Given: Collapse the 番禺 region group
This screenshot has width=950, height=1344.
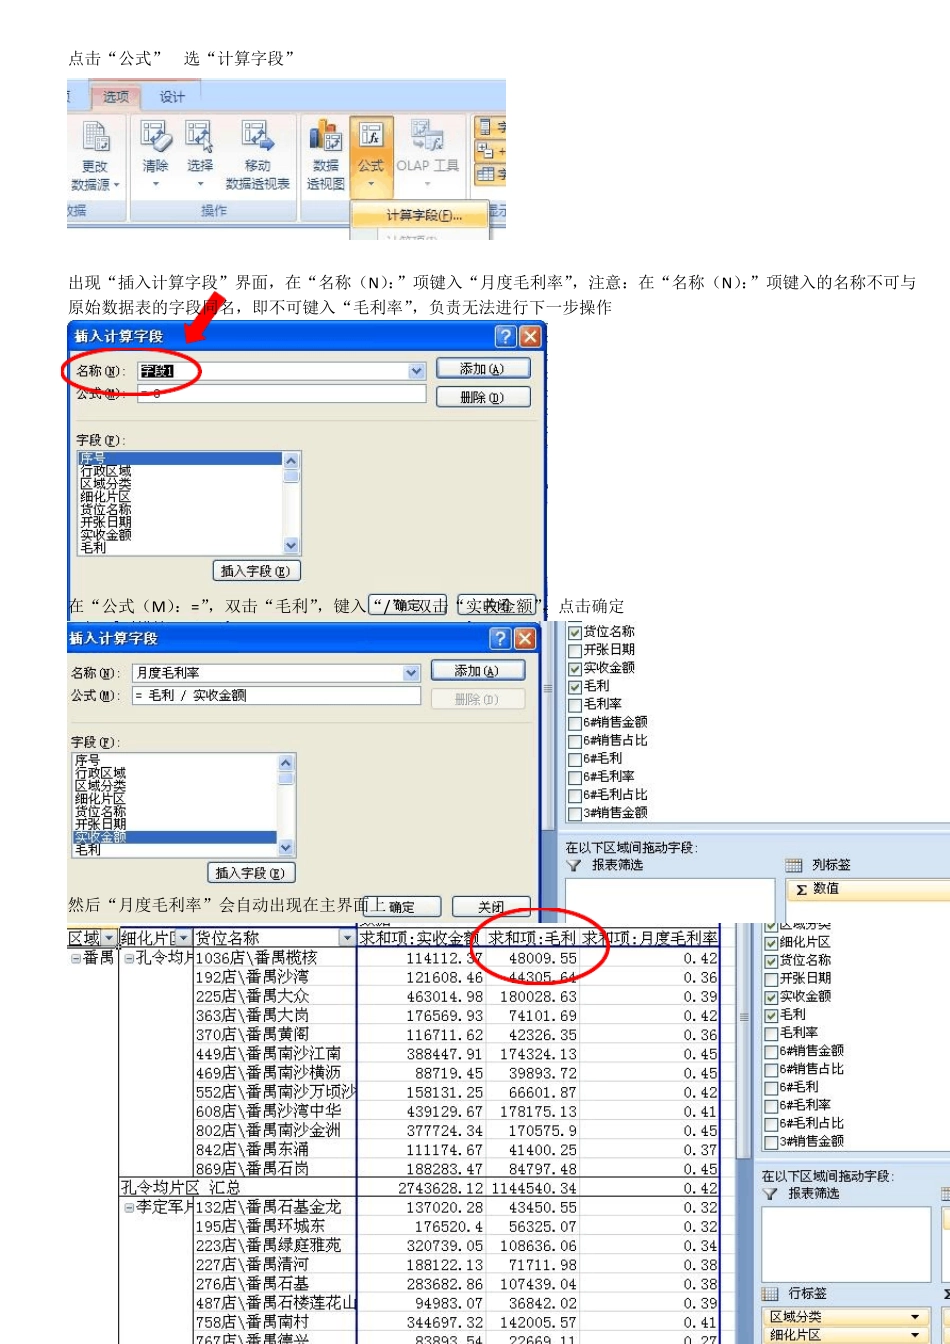Looking at the screenshot, I should 76,958.
